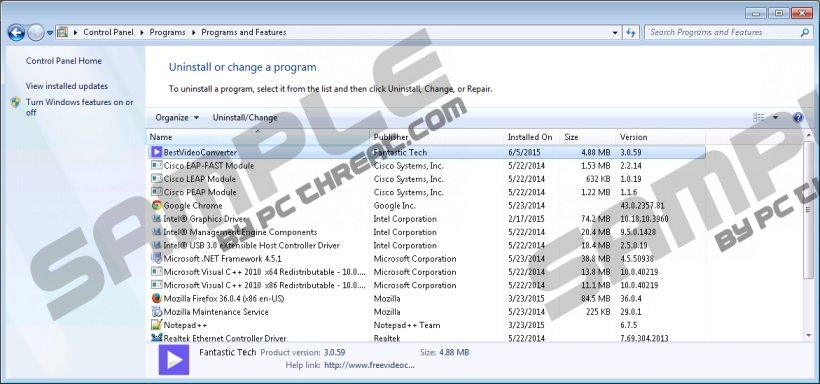
Task: Minimize the Programs and Features window
Action: [x=756, y=13]
